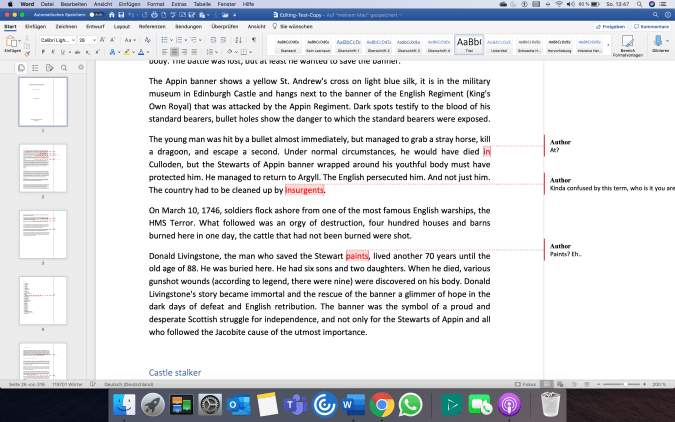Toggle bold formatting (F)
The height and width of the screenshot is (422, 675).
tap(44, 52)
